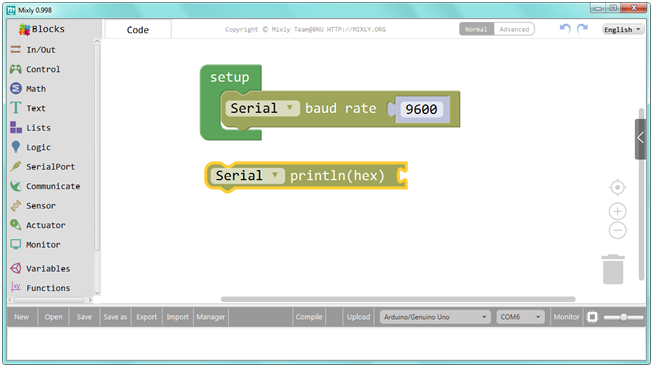The width and height of the screenshot is (653, 367).
Task: Open the COM6 port dropdown
Action: click(x=520, y=317)
